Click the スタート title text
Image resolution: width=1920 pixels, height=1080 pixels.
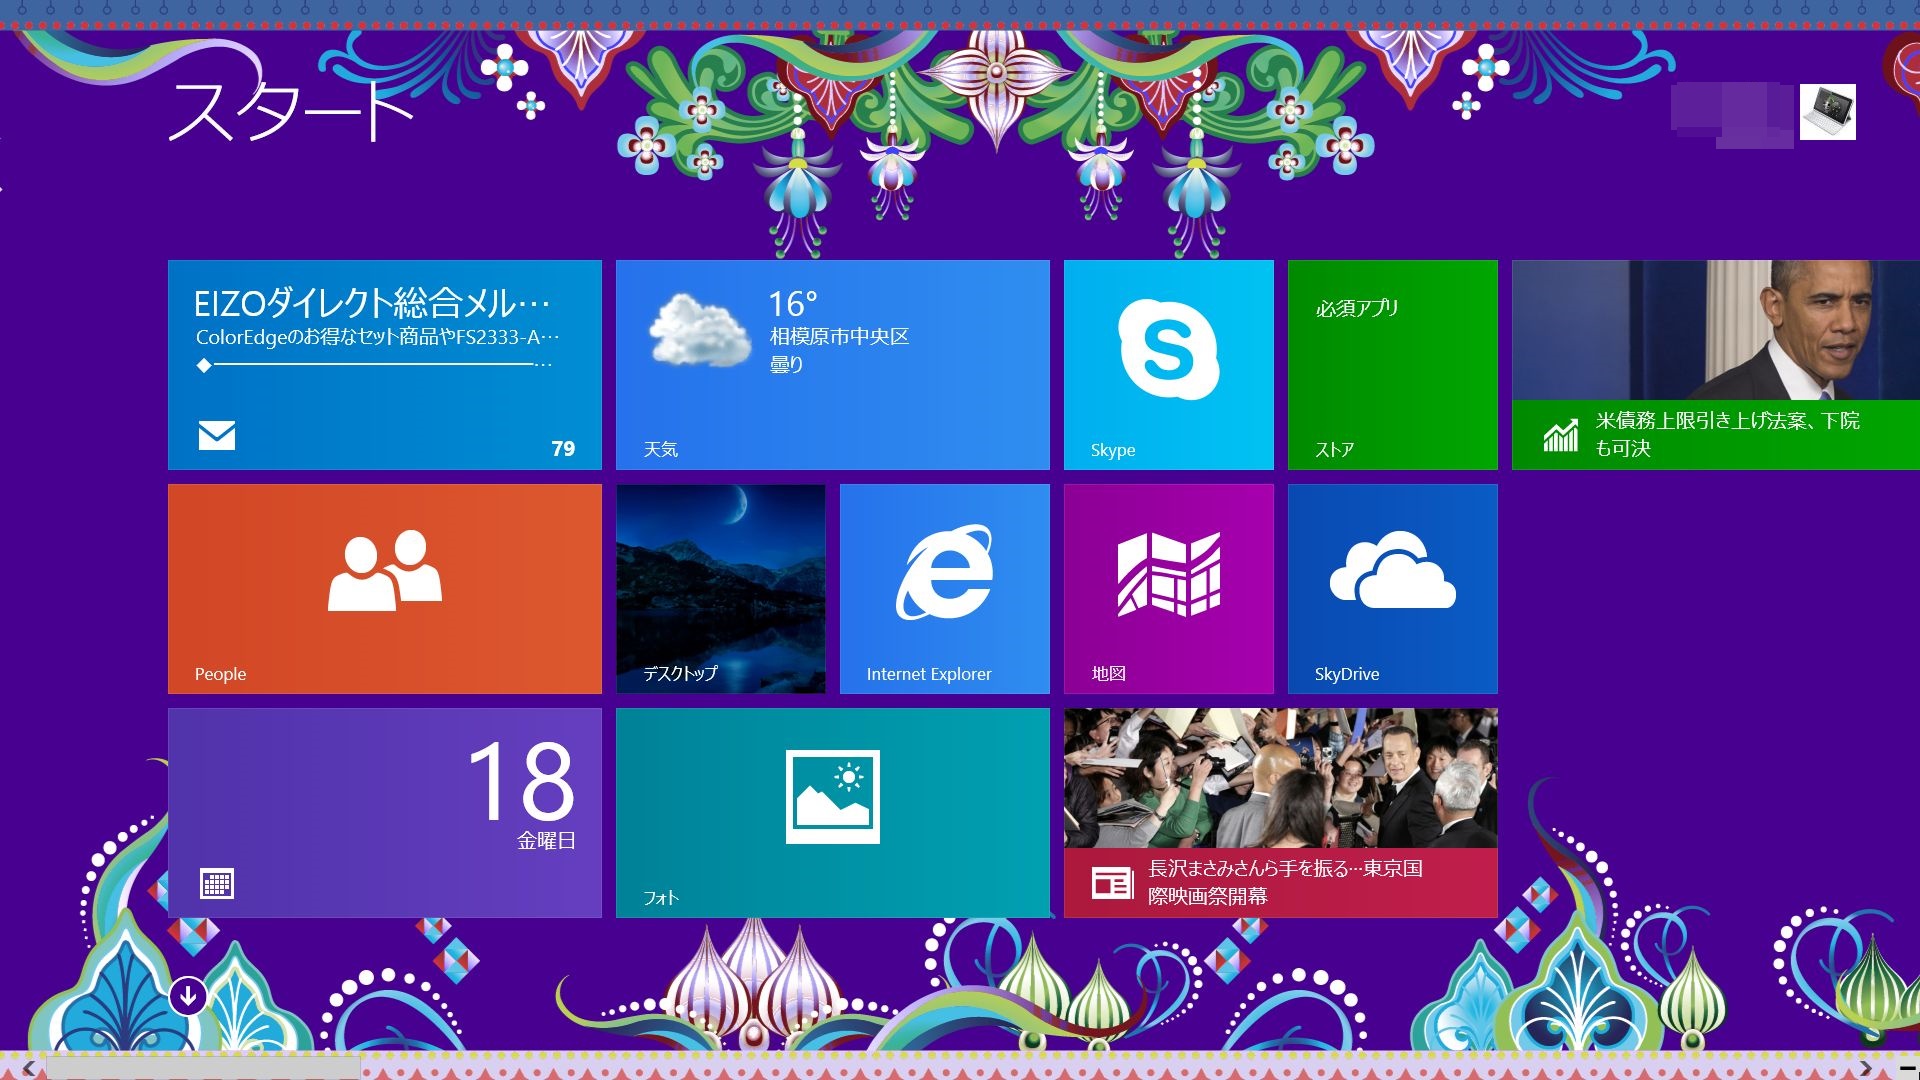(x=290, y=110)
